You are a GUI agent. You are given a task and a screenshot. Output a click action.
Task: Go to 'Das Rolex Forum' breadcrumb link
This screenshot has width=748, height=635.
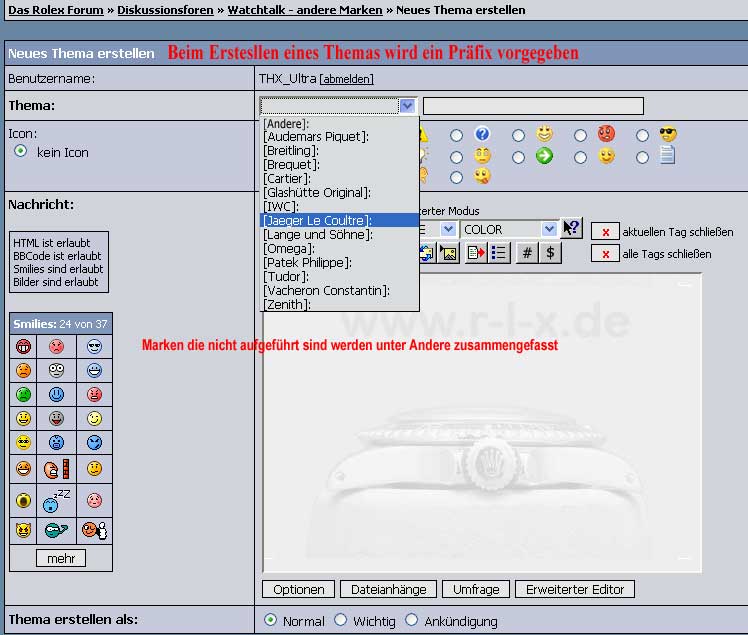[x=56, y=10]
